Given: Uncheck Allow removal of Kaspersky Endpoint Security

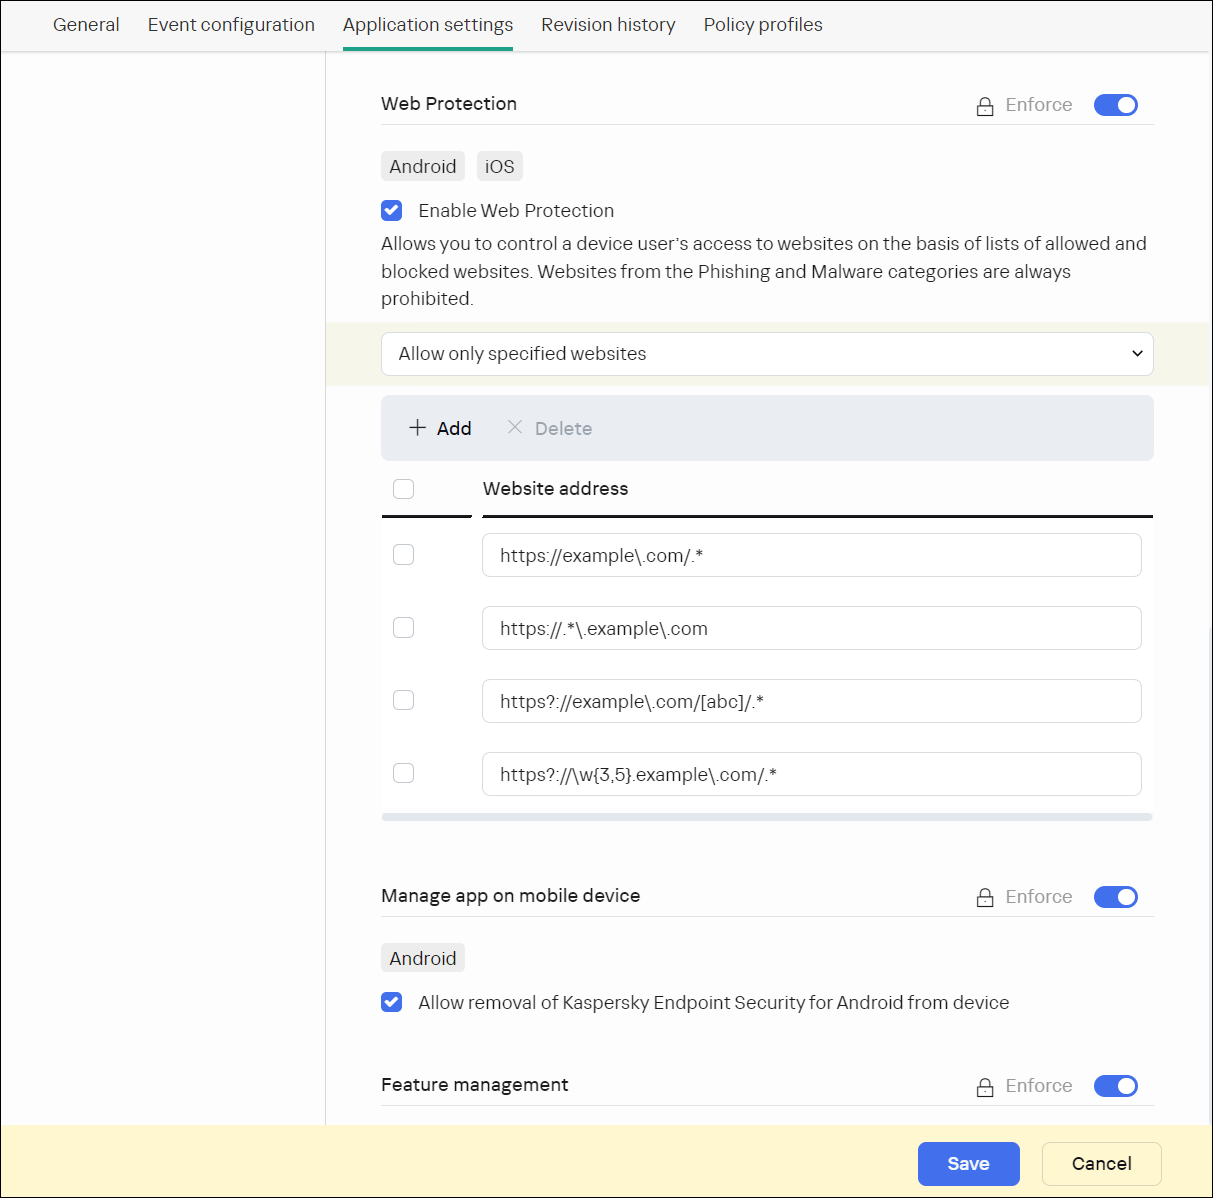Looking at the screenshot, I should (x=391, y=1002).
